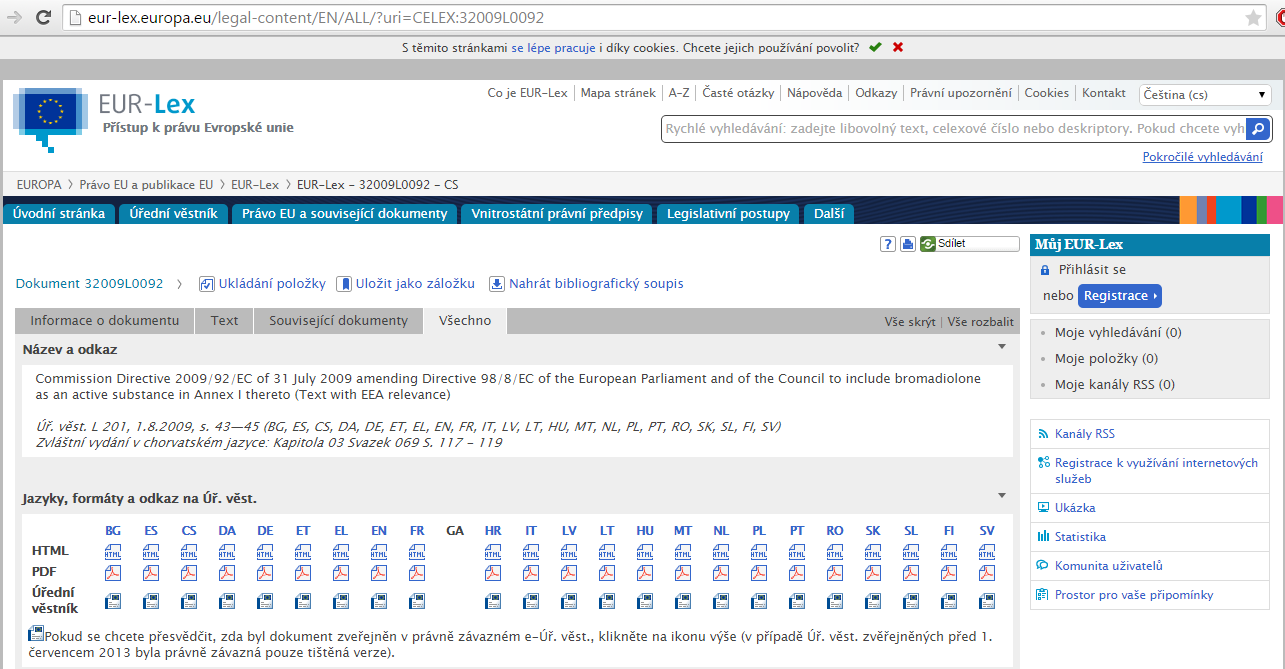Open the Statistika link
The height and width of the screenshot is (669, 1285).
1080,537
